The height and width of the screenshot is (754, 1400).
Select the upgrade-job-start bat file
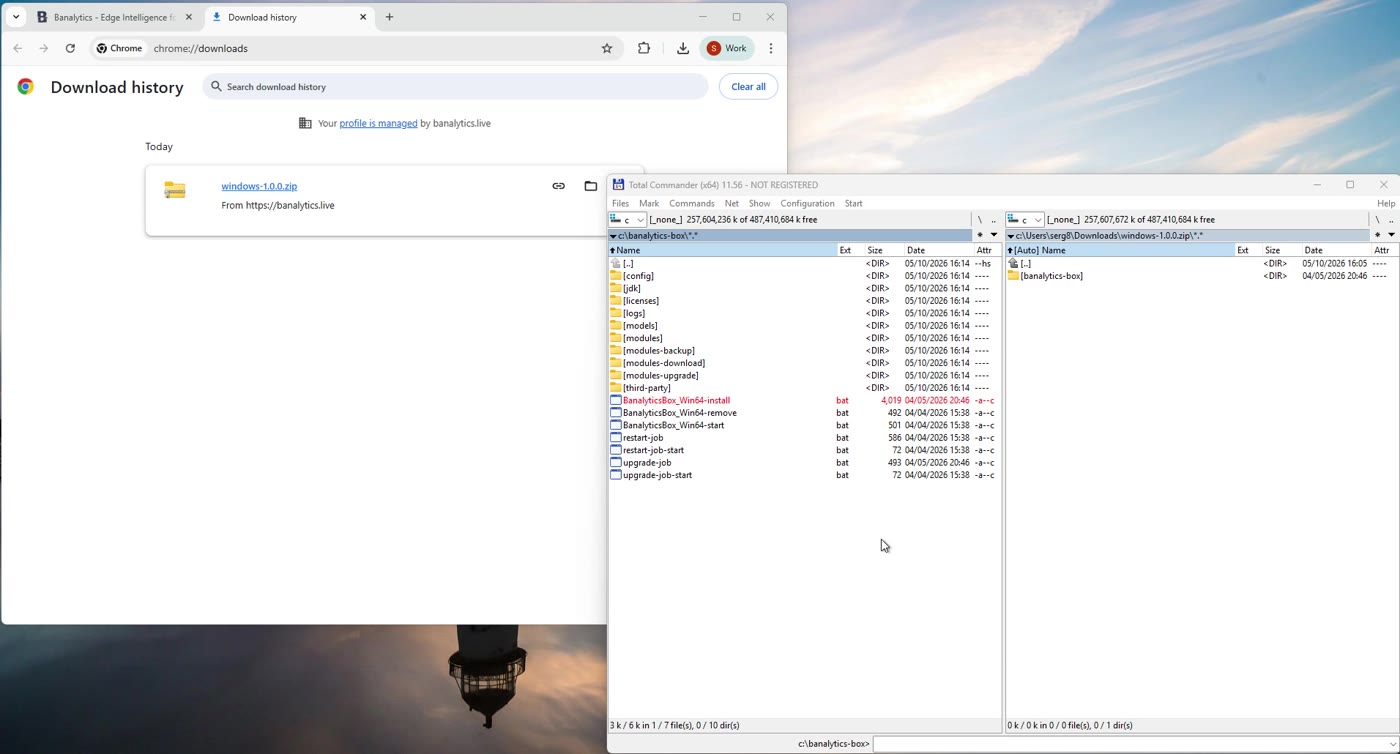coord(657,475)
